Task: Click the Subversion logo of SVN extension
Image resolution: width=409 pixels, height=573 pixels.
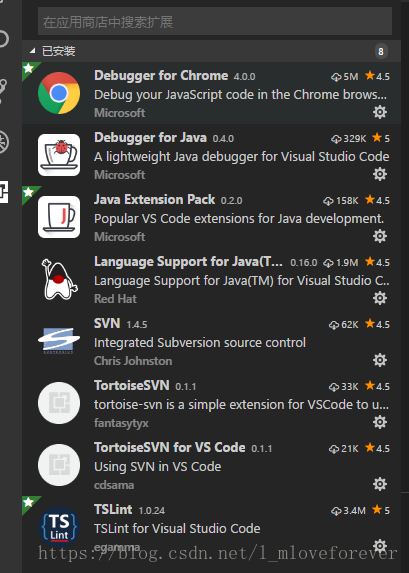Action: tap(59, 341)
